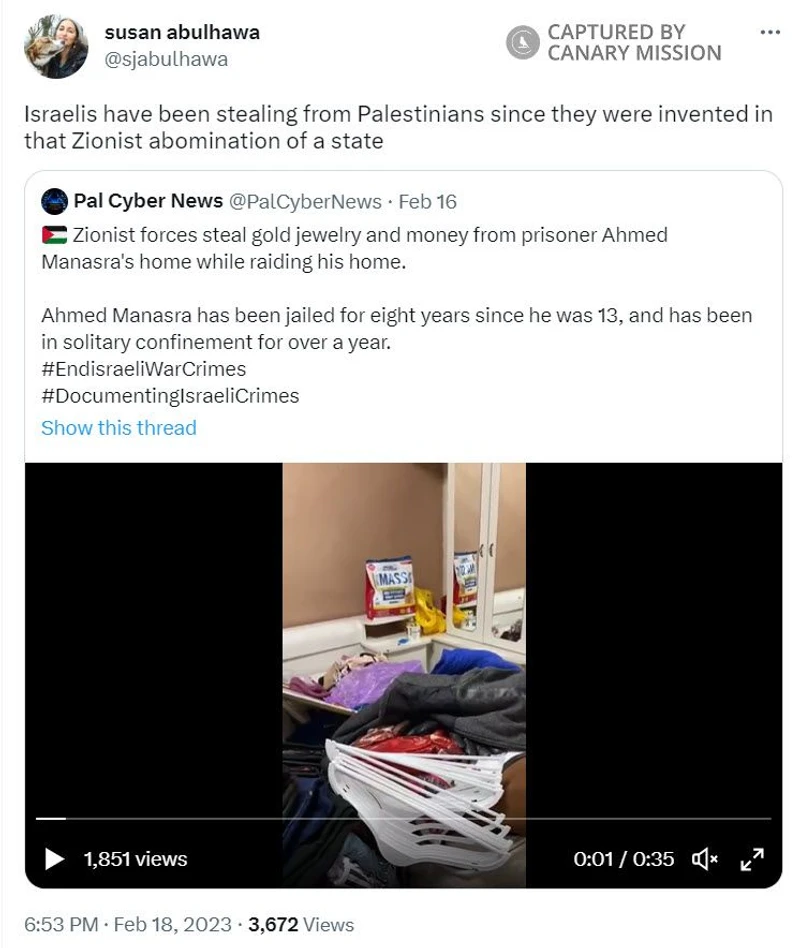Screen dimensions: 800x948
Task: Open Show this thread link
Action: coord(119,427)
